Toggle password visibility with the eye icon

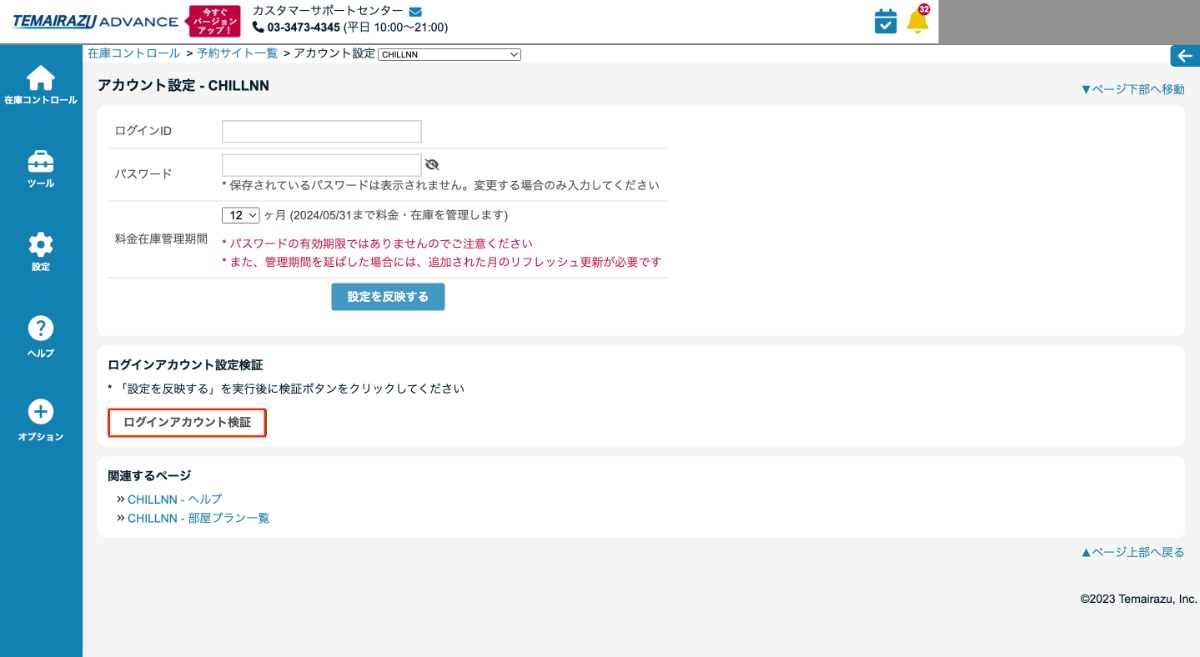pos(431,164)
